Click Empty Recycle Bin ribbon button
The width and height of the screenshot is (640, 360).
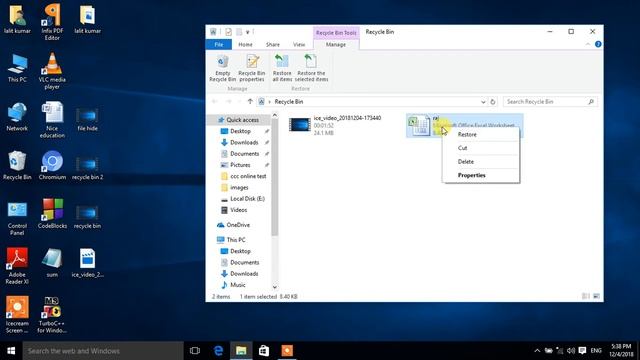[222, 68]
